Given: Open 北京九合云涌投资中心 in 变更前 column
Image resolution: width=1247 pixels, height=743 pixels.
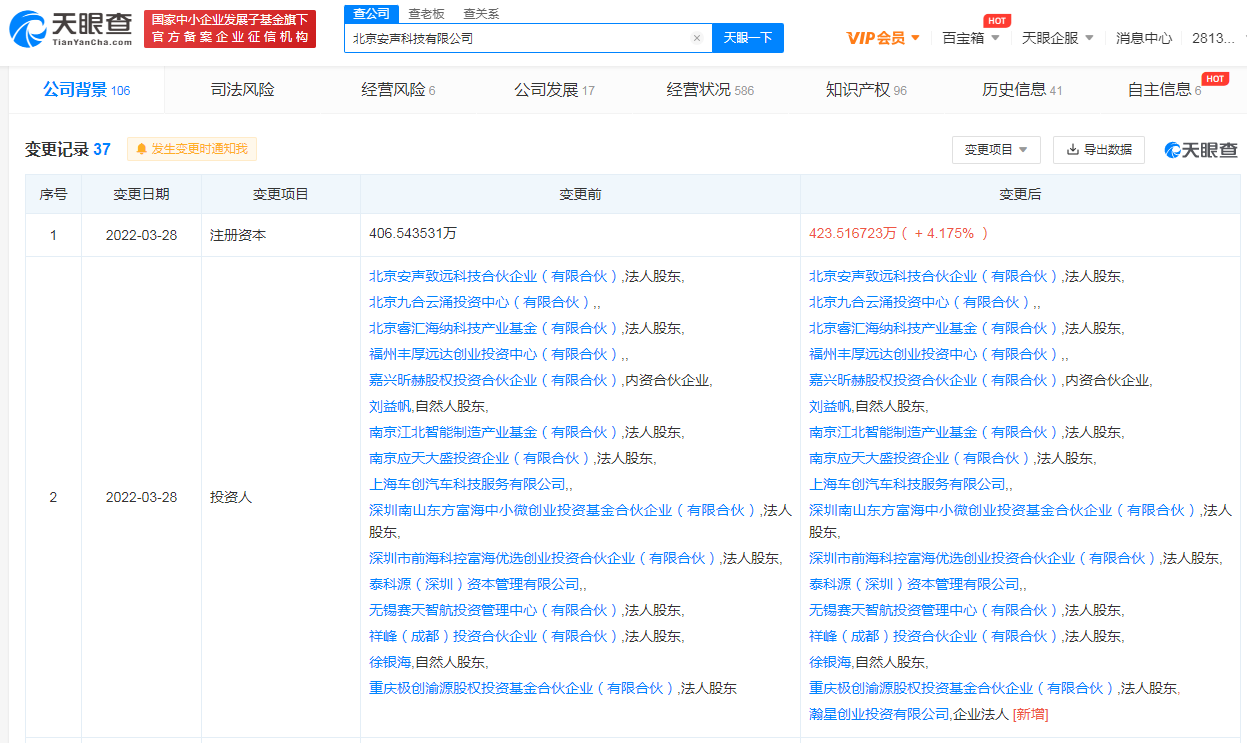Looking at the screenshot, I should pos(481,302).
